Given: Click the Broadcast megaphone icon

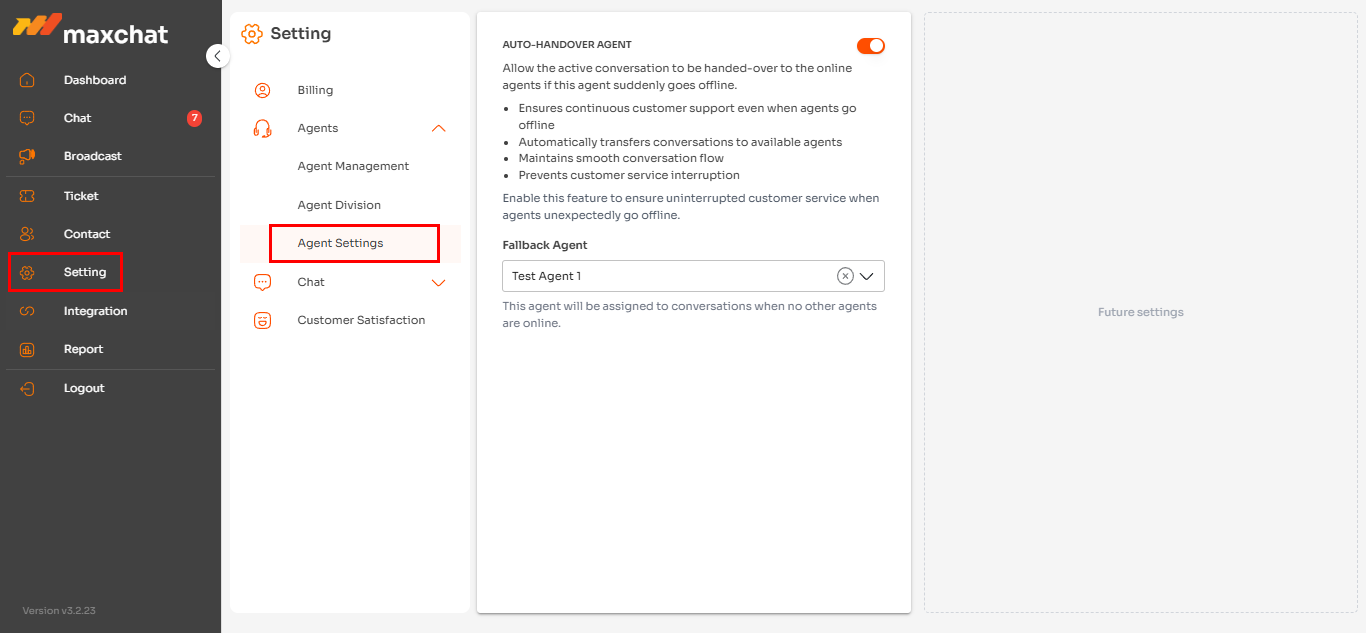Looking at the screenshot, I should coord(27,156).
